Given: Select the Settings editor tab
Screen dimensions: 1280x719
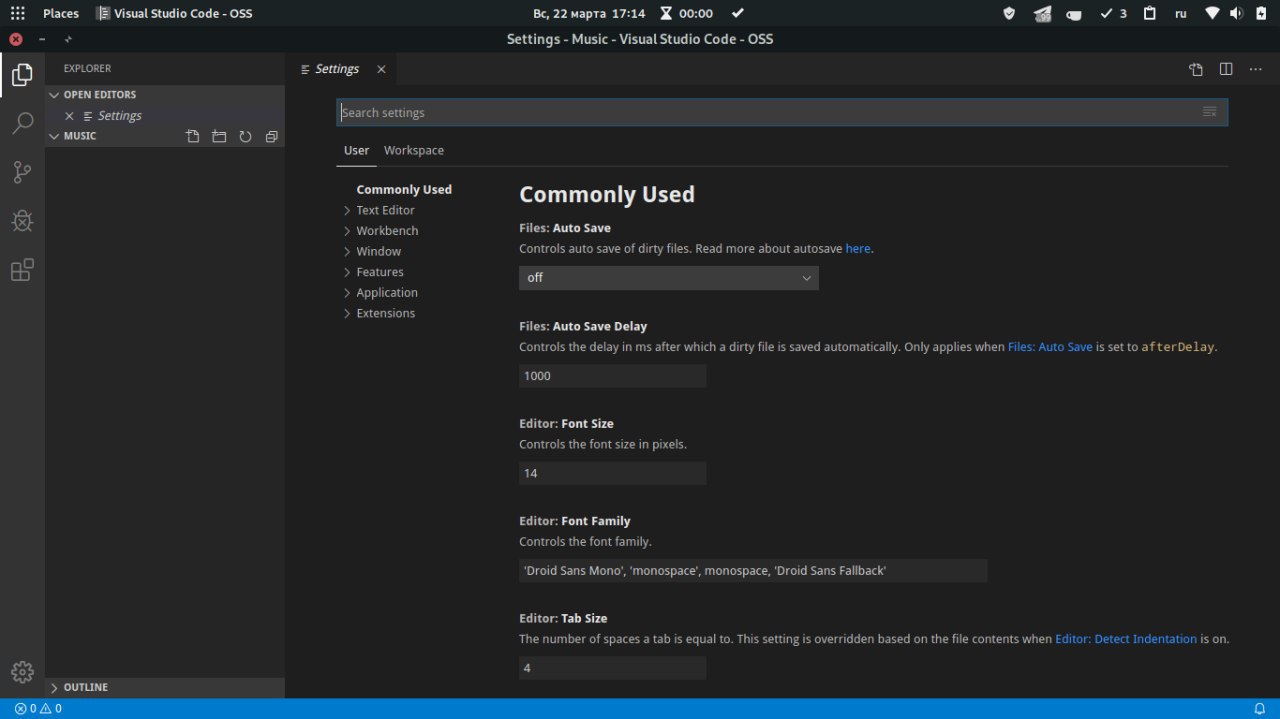Looking at the screenshot, I should point(336,69).
